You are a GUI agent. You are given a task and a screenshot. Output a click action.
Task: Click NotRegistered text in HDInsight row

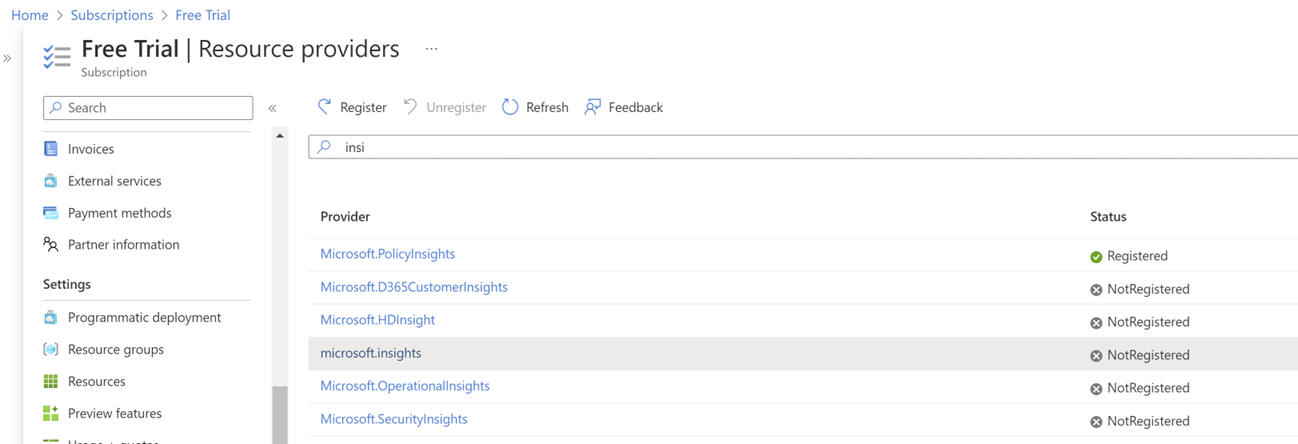click(1148, 322)
